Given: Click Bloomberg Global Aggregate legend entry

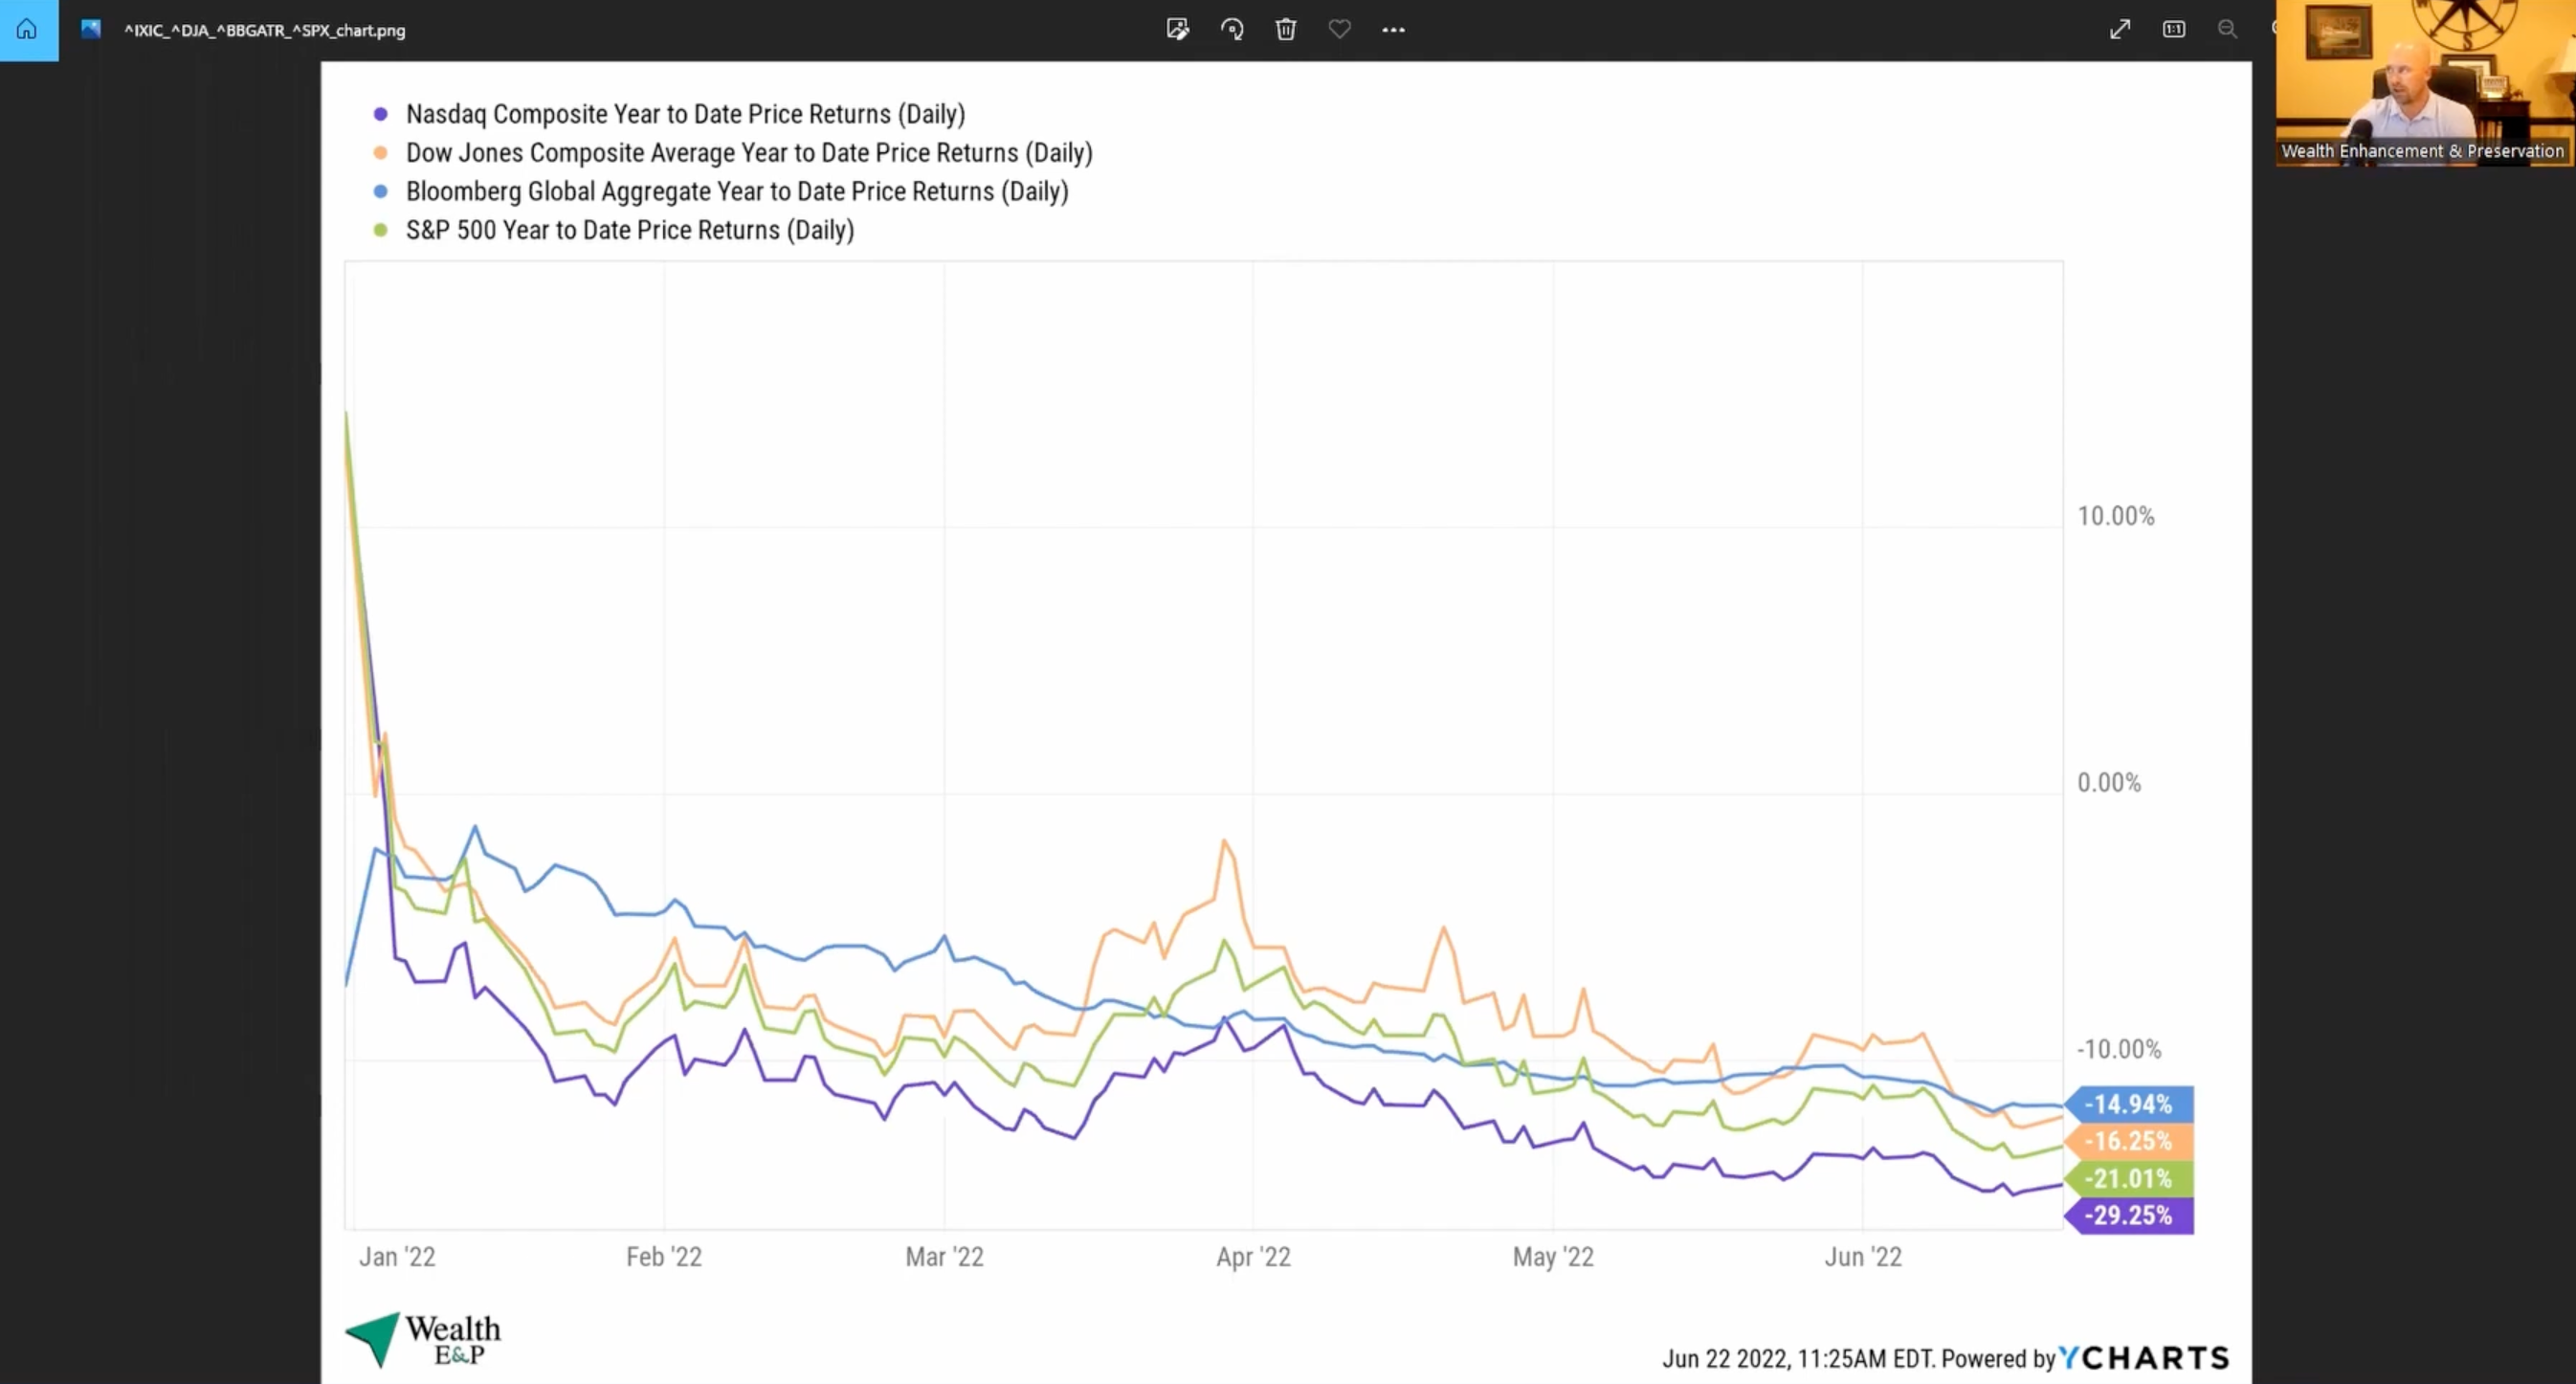Looking at the screenshot, I should [x=736, y=191].
